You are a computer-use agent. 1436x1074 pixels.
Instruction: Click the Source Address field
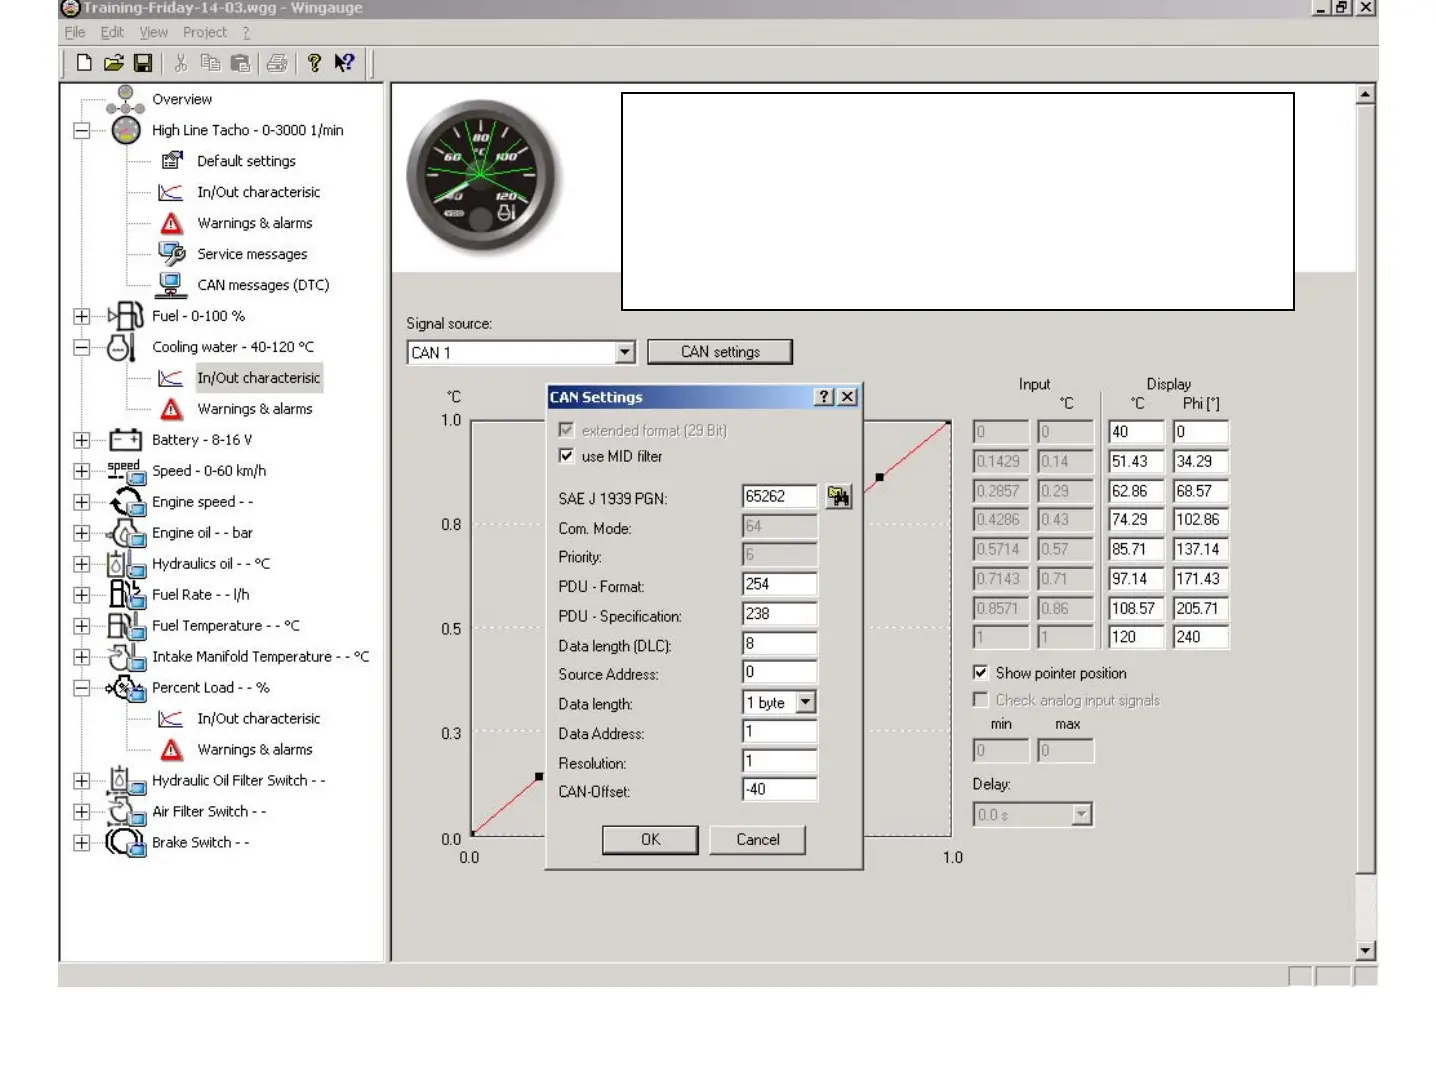pyautogui.click(x=780, y=672)
